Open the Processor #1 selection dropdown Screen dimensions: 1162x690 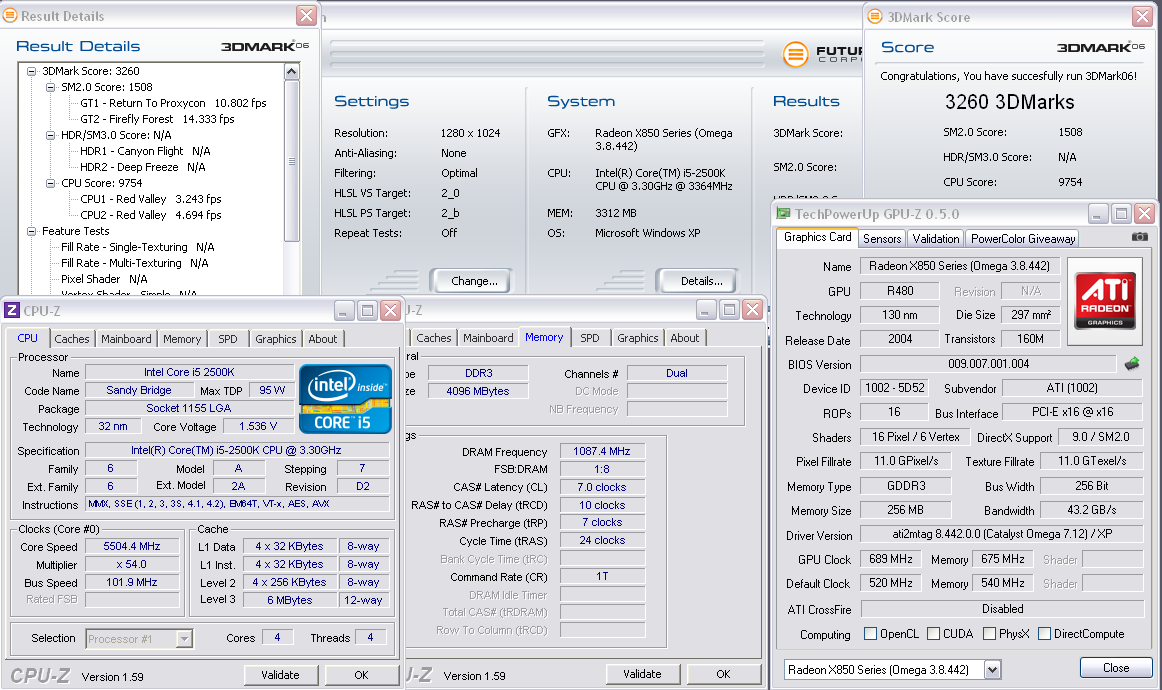point(185,639)
